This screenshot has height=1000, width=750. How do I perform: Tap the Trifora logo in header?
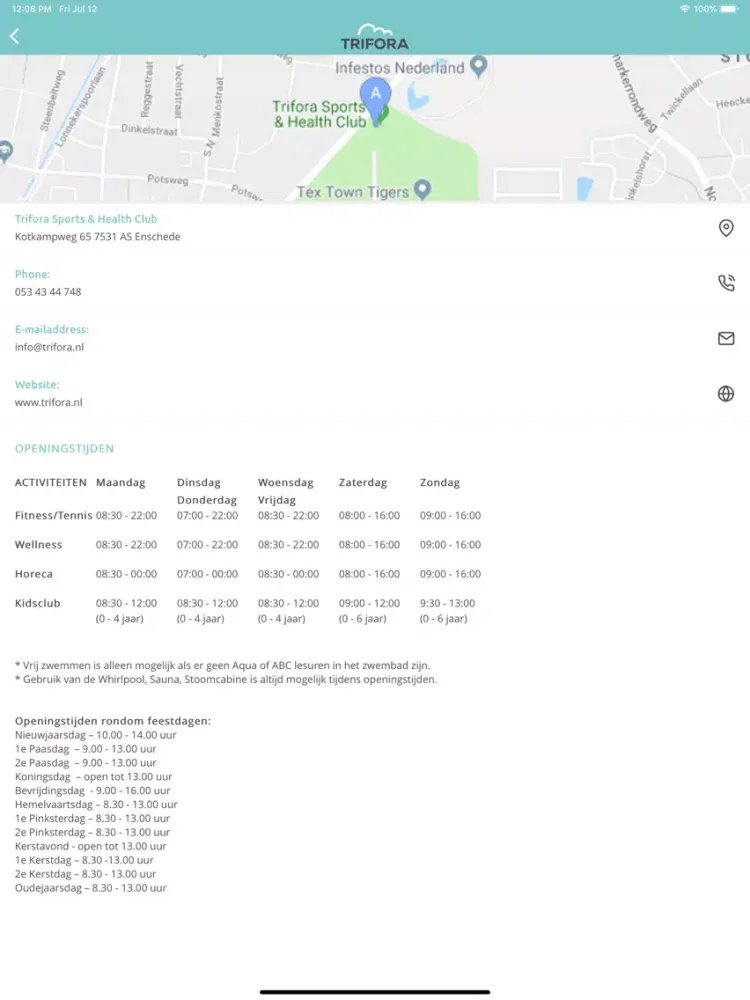coord(374,37)
